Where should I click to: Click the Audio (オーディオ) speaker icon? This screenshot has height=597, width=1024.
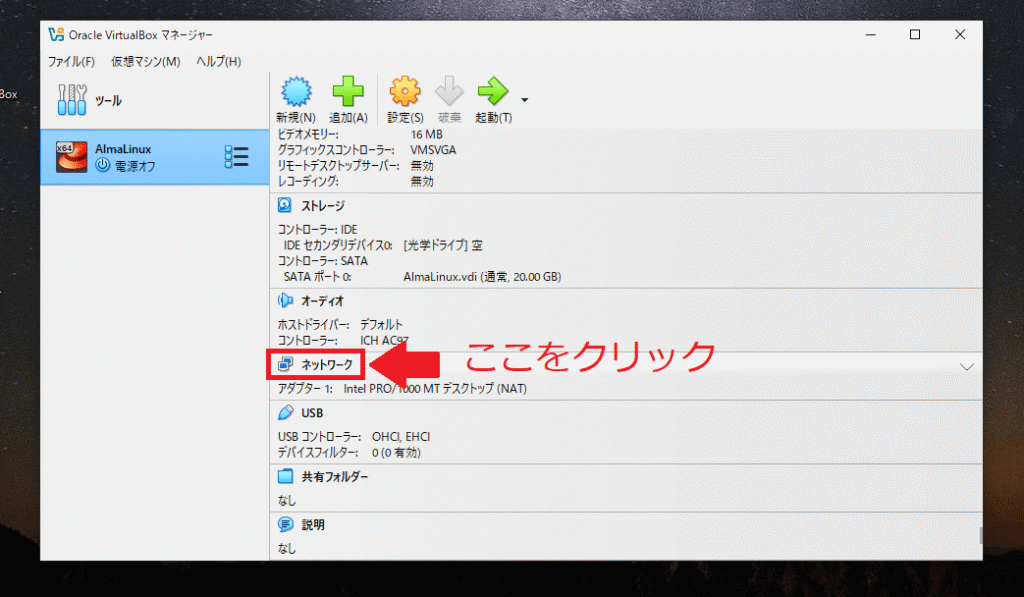point(285,300)
